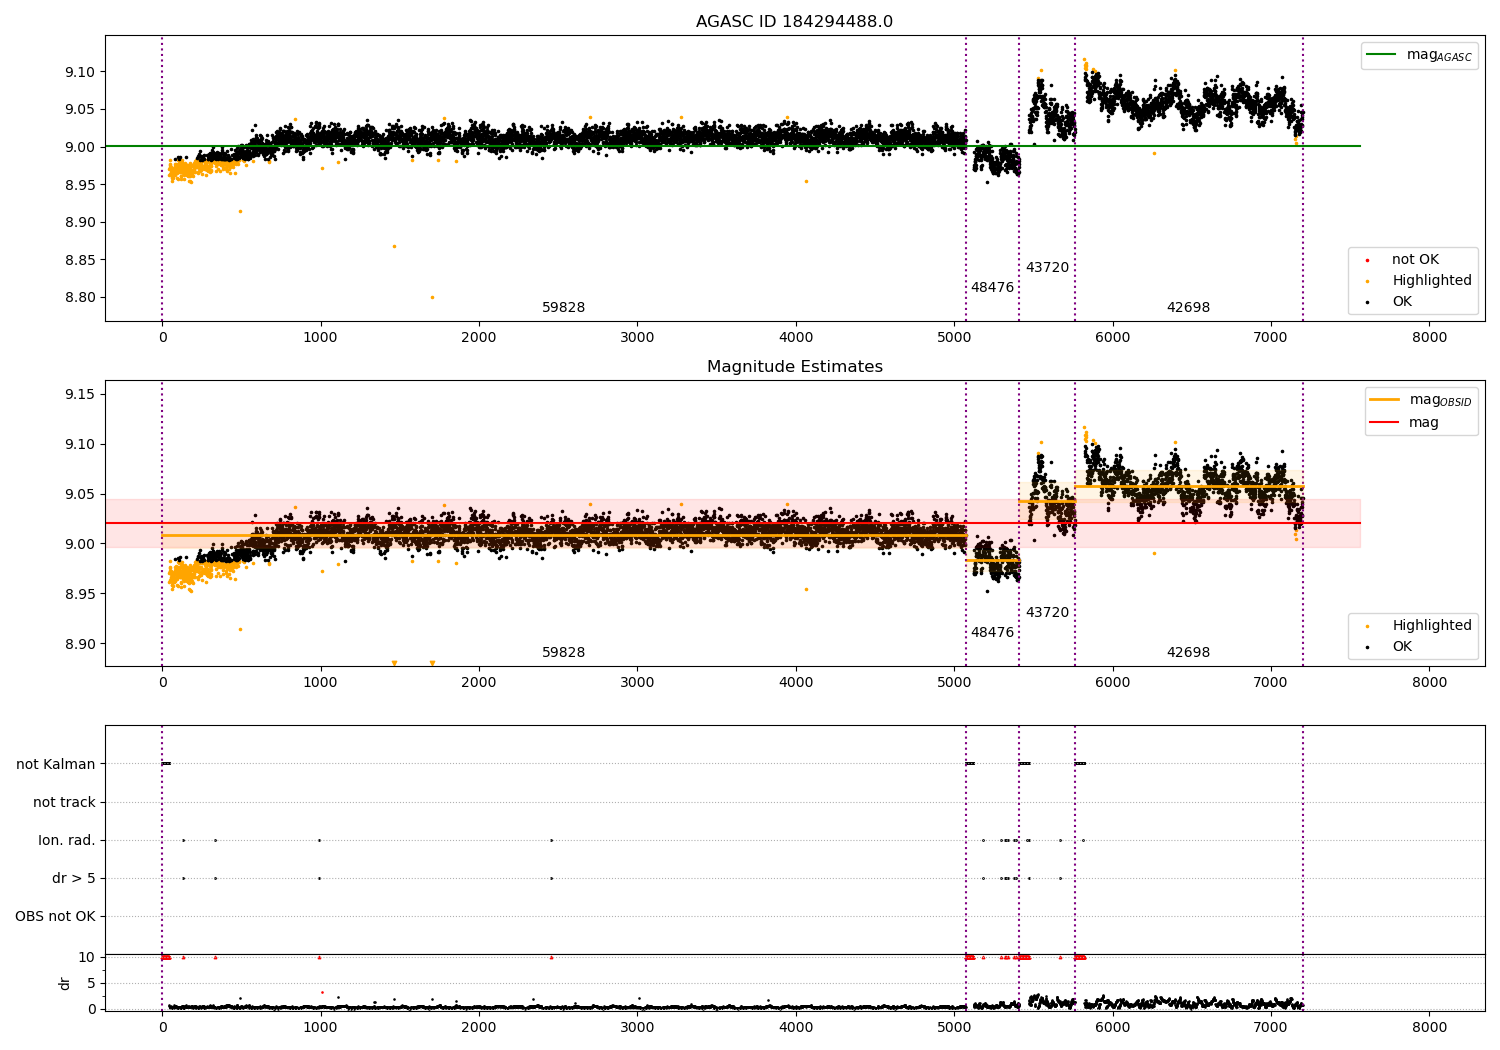The width and height of the screenshot is (1500, 1050).
Task: Click the 9.10 tick label in the top plot
Action: click(x=80, y=72)
